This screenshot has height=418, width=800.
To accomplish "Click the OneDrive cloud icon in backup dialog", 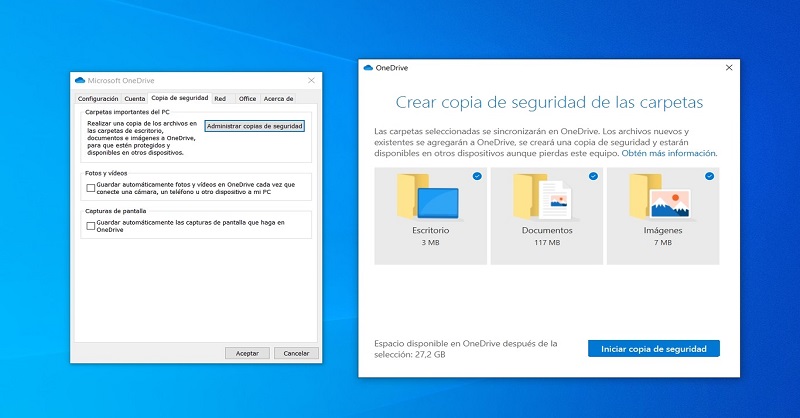I will coord(368,67).
